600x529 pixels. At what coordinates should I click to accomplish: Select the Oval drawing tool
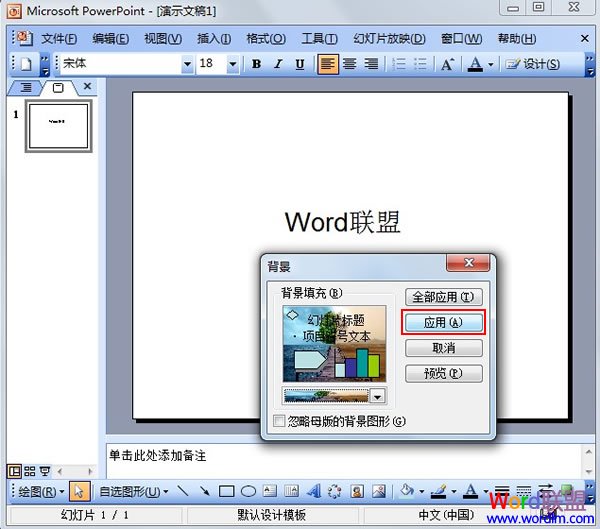pos(248,491)
